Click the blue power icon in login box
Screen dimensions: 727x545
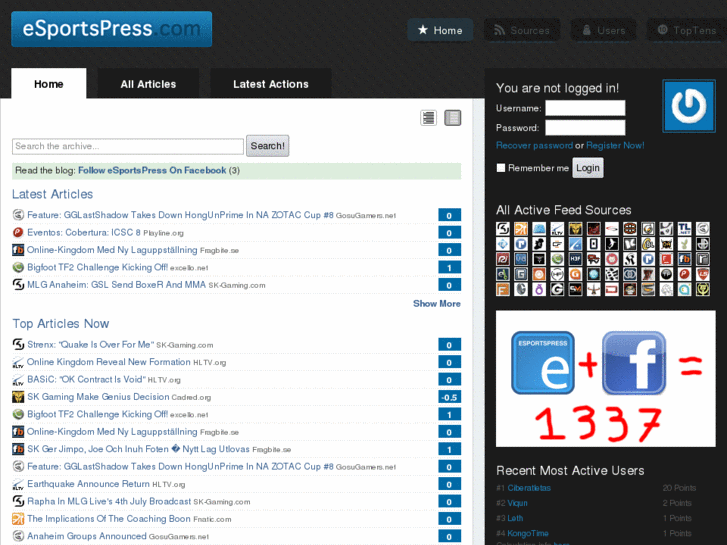click(x=689, y=106)
